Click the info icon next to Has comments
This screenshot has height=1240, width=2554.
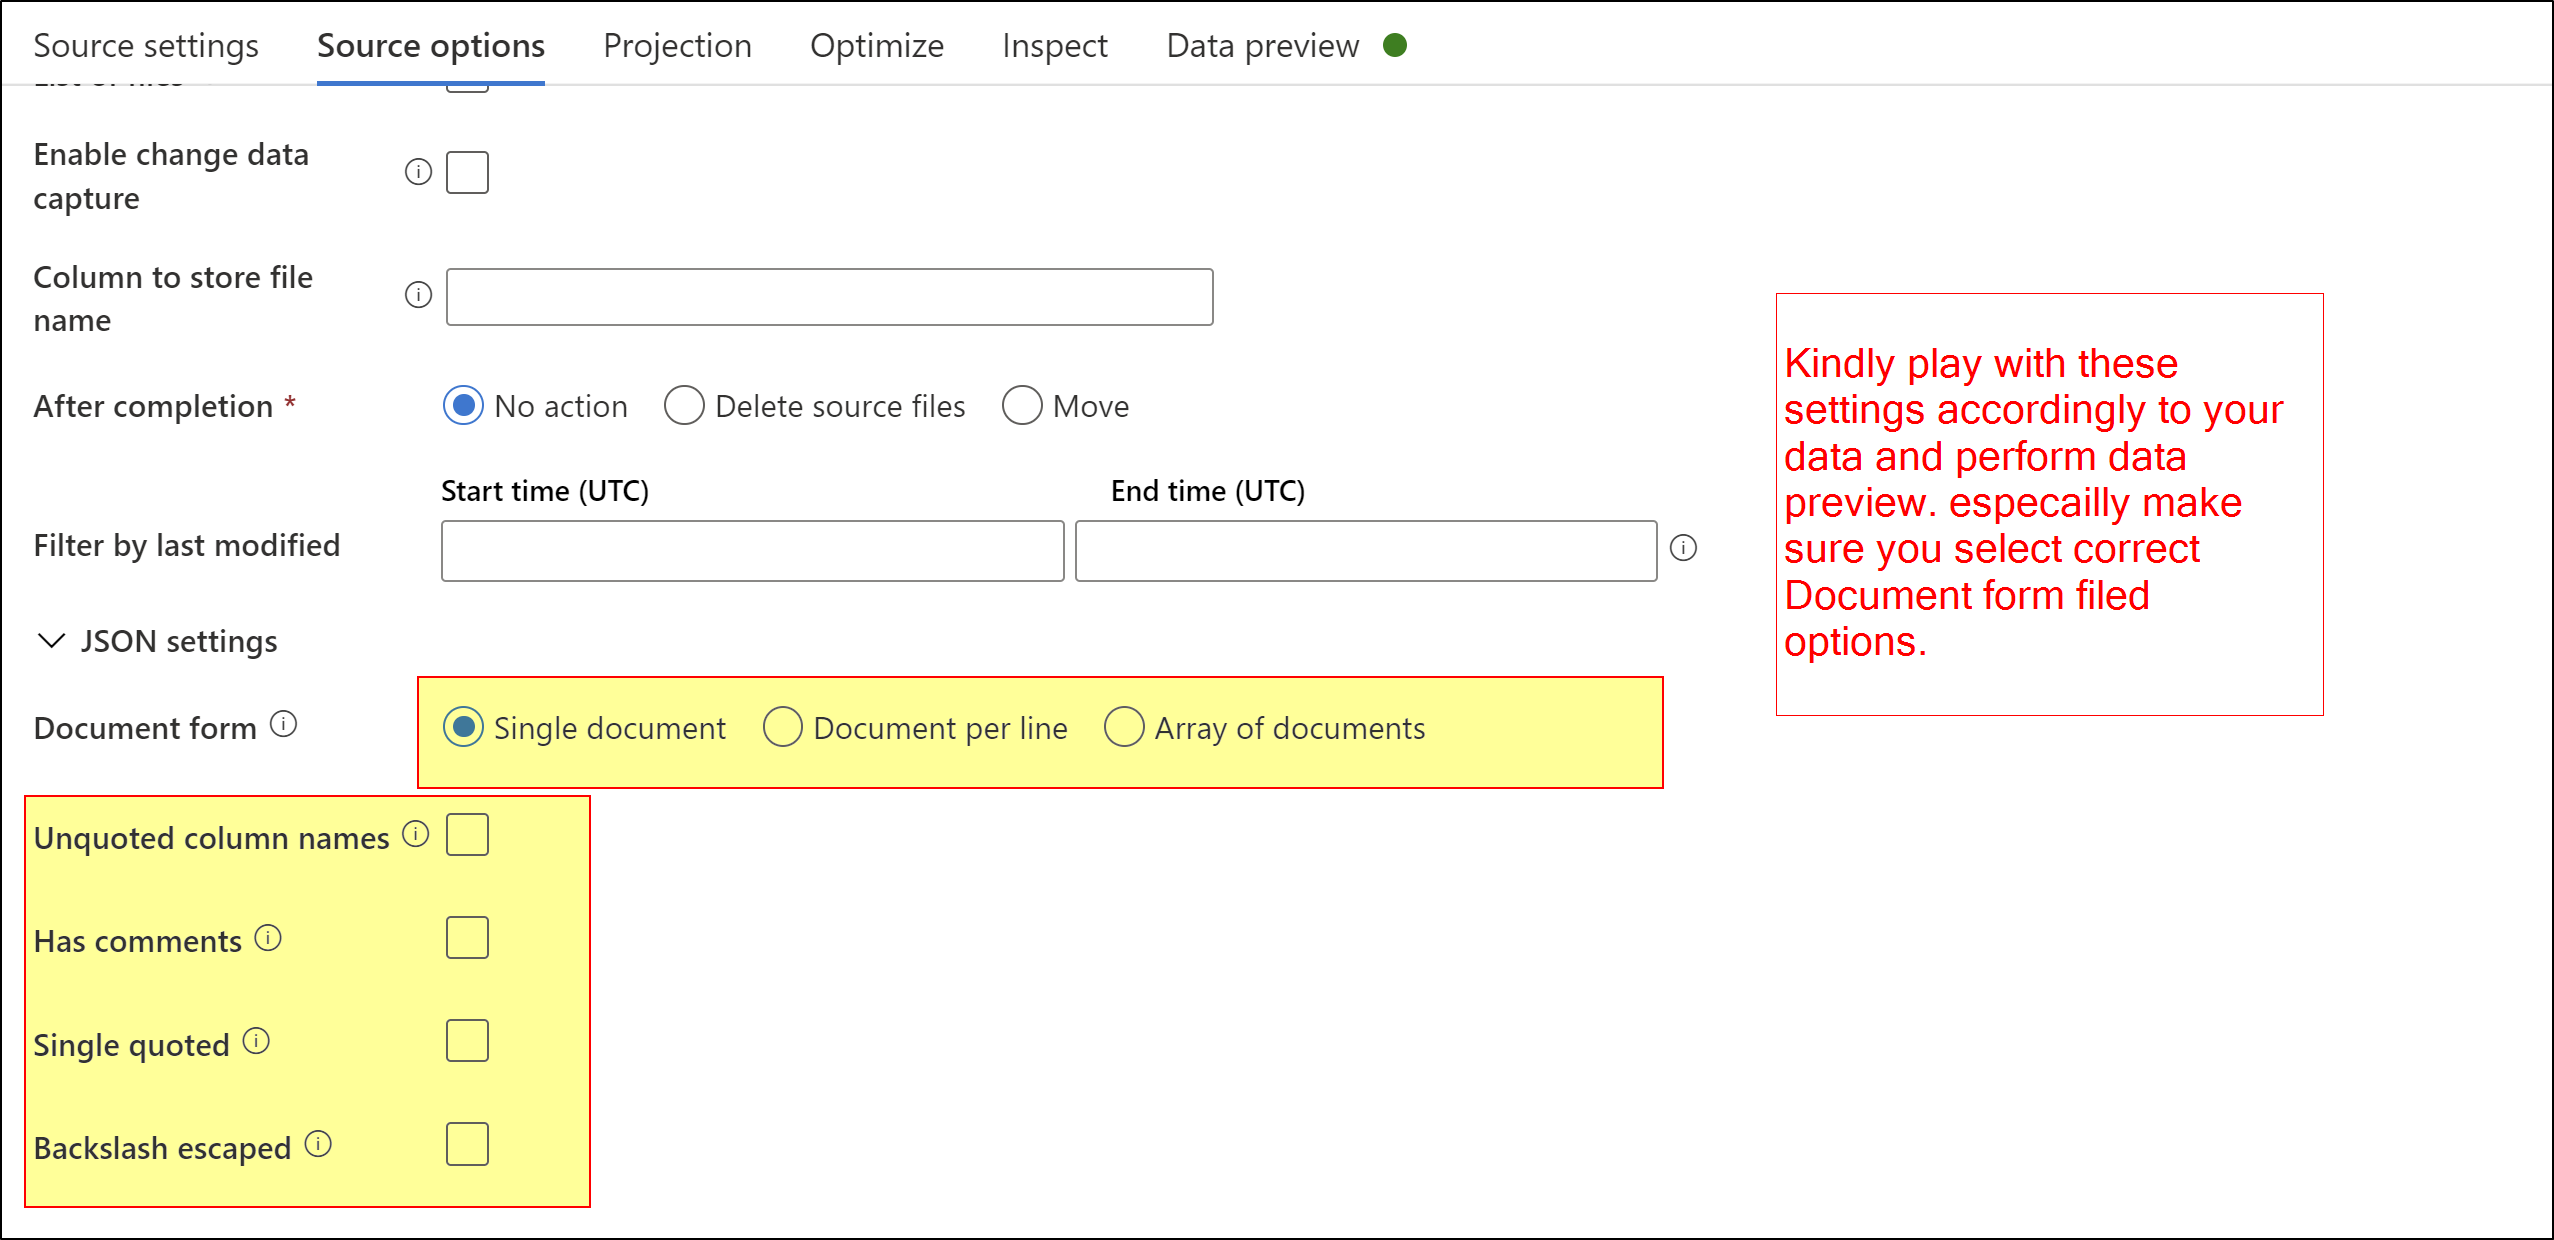(x=266, y=938)
